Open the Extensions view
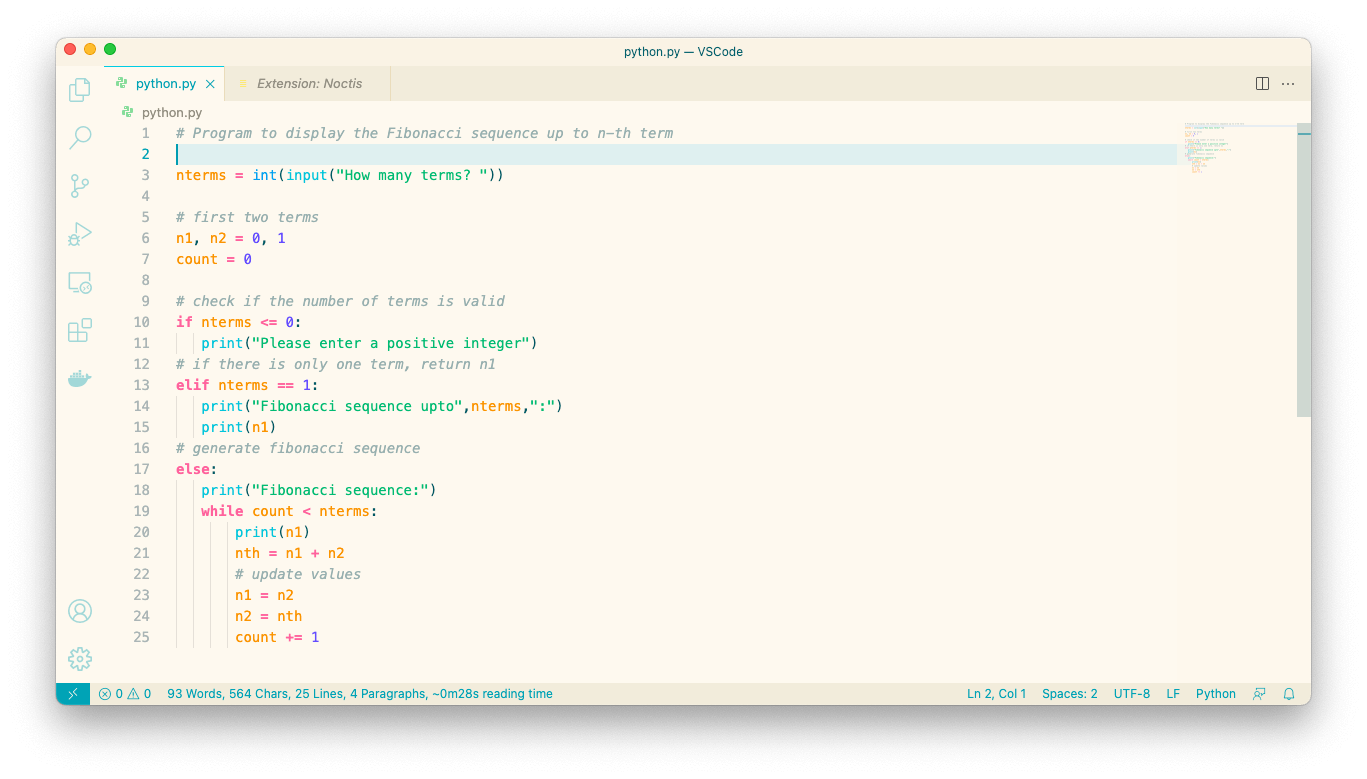 (x=80, y=331)
